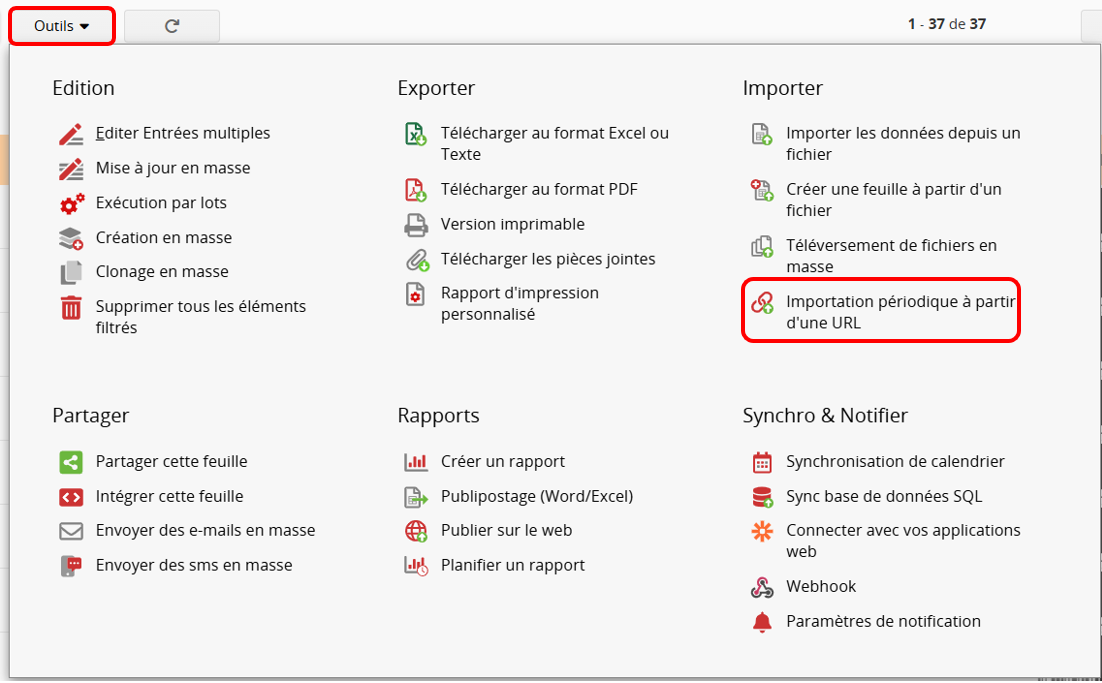Click the paperclip icon for pièces jointes
Screen dimensions: 1102x683
pyautogui.click(x=416, y=260)
